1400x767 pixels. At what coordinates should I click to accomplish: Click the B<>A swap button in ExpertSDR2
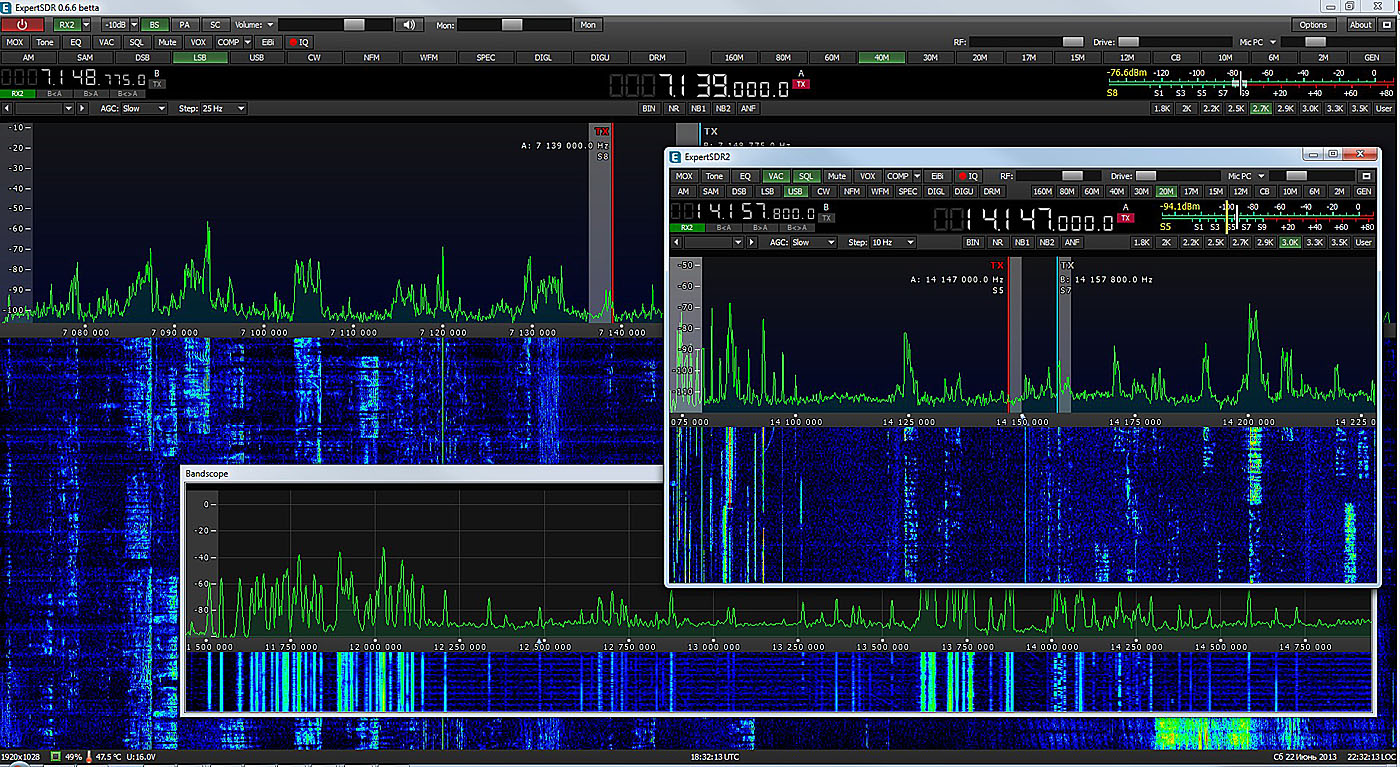(x=797, y=227)
